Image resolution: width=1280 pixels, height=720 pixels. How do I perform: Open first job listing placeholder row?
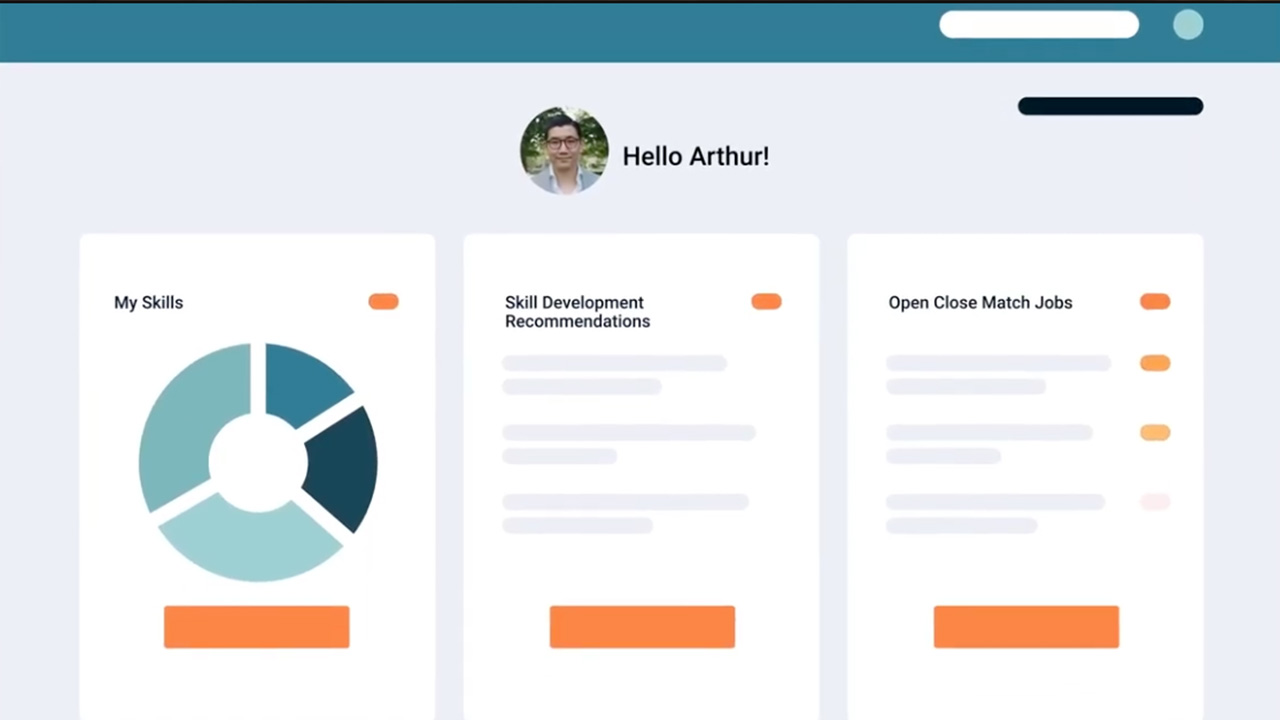[x=998, y=375]
